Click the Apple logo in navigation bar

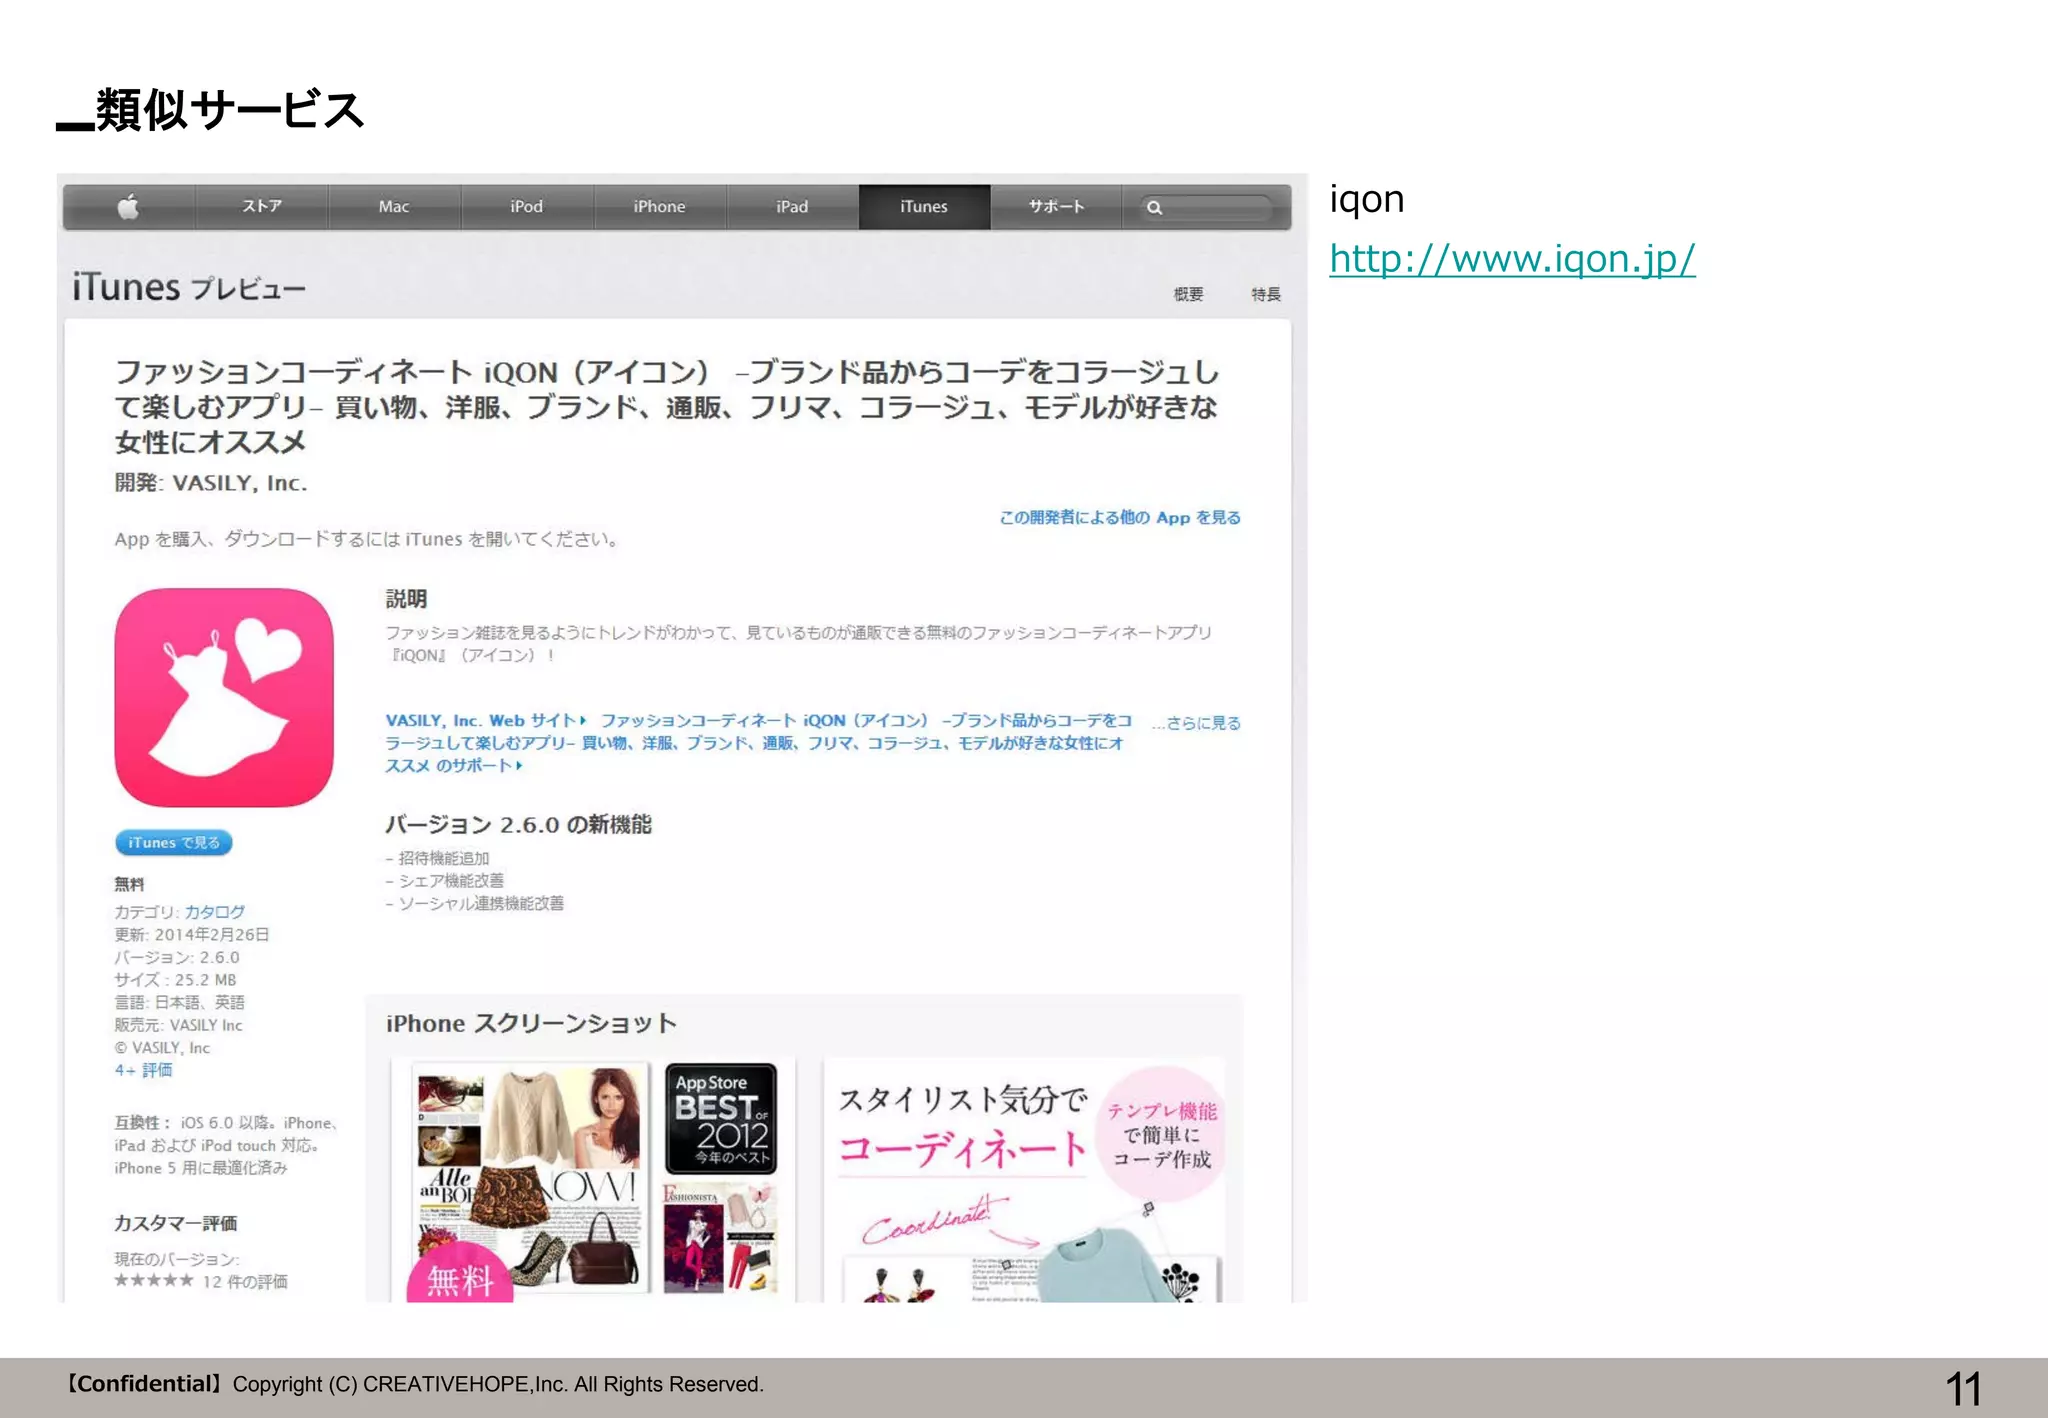[128, 207]
